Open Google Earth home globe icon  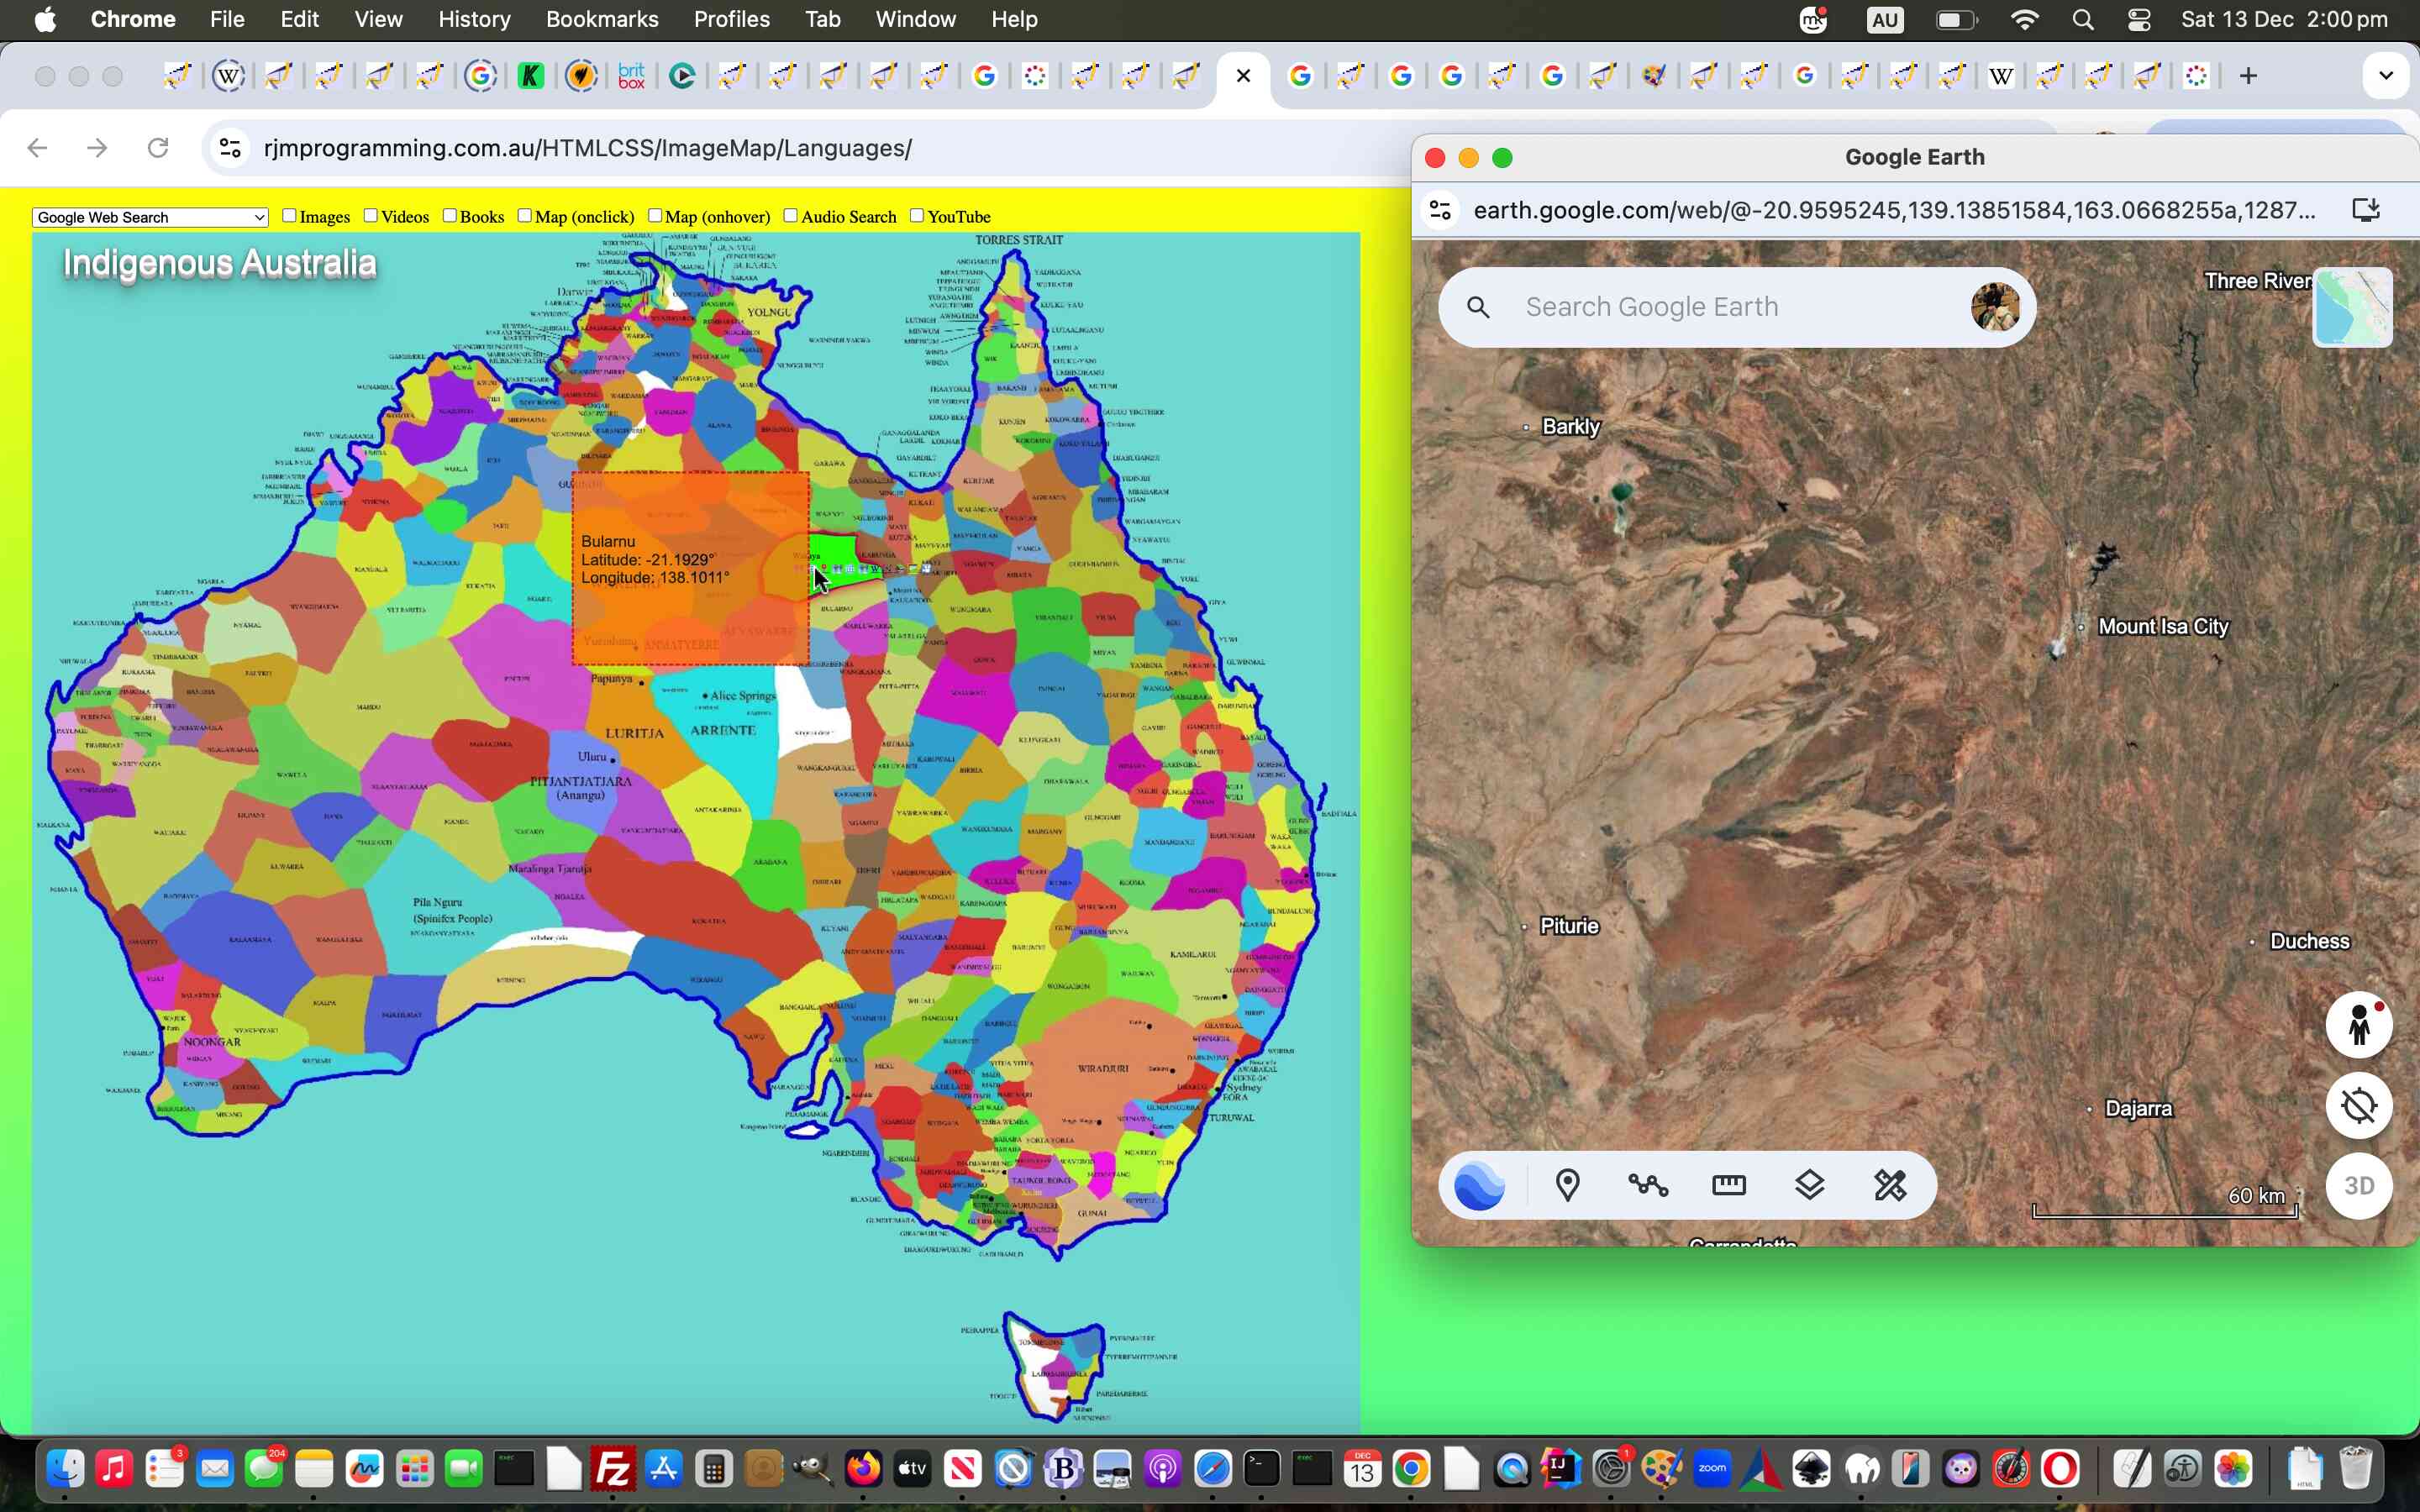point(1479,1186)
